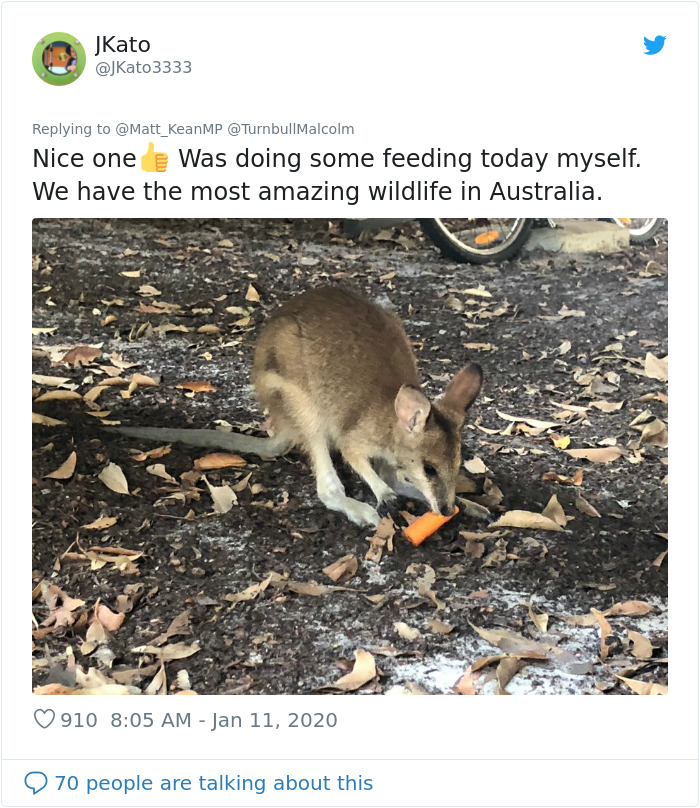
Task: Click JKato's profile avatar
Action: (59, 59)
